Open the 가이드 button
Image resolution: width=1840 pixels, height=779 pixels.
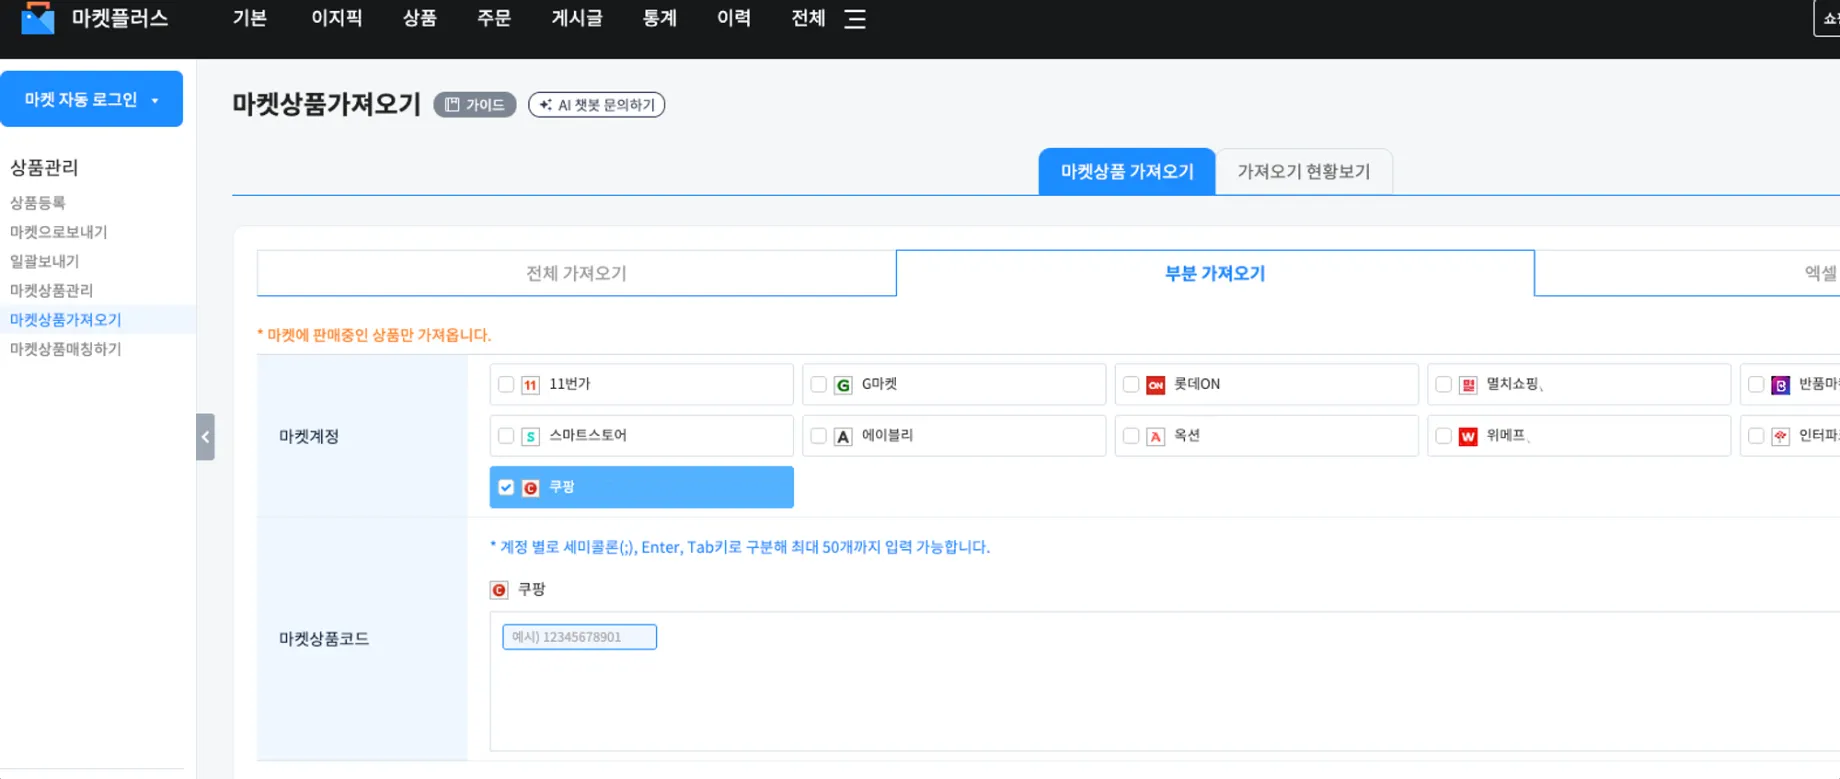[475, 105]
